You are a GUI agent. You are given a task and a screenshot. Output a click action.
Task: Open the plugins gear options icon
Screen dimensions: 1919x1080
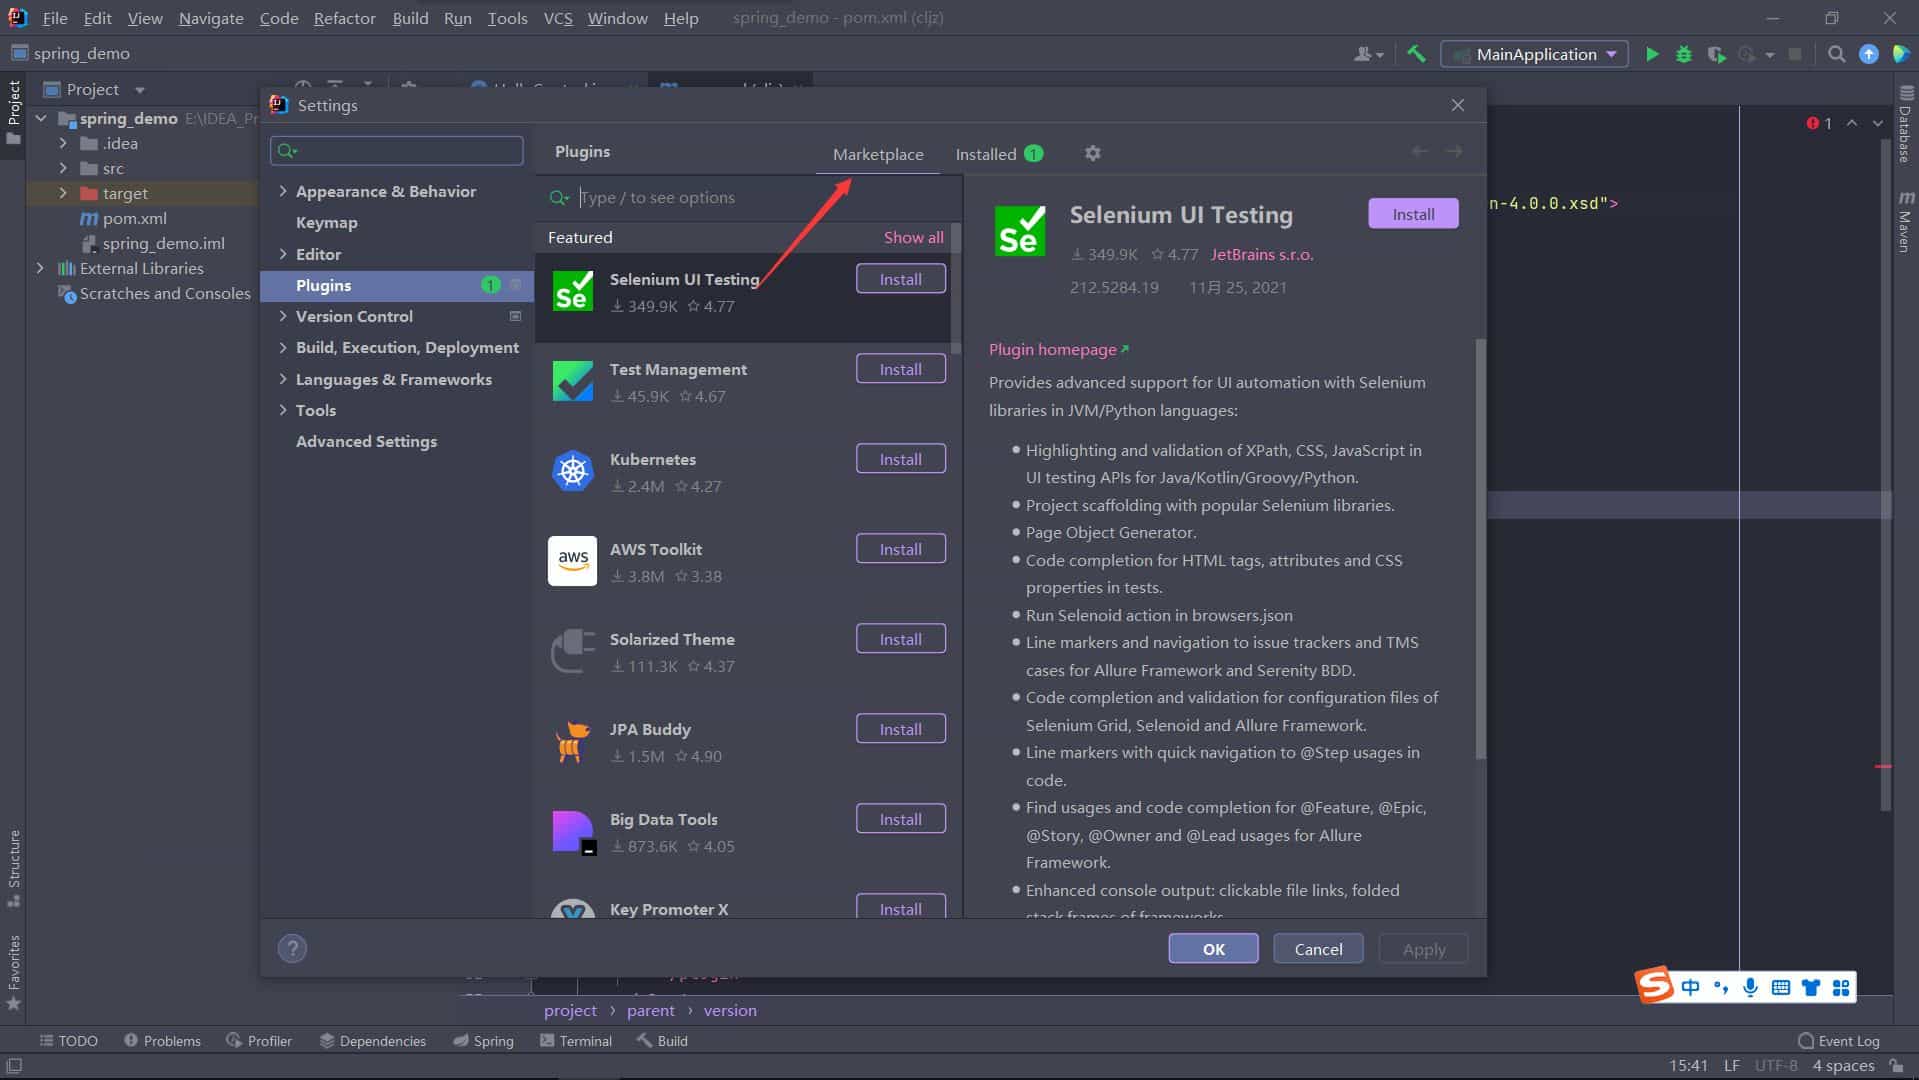1092,153
